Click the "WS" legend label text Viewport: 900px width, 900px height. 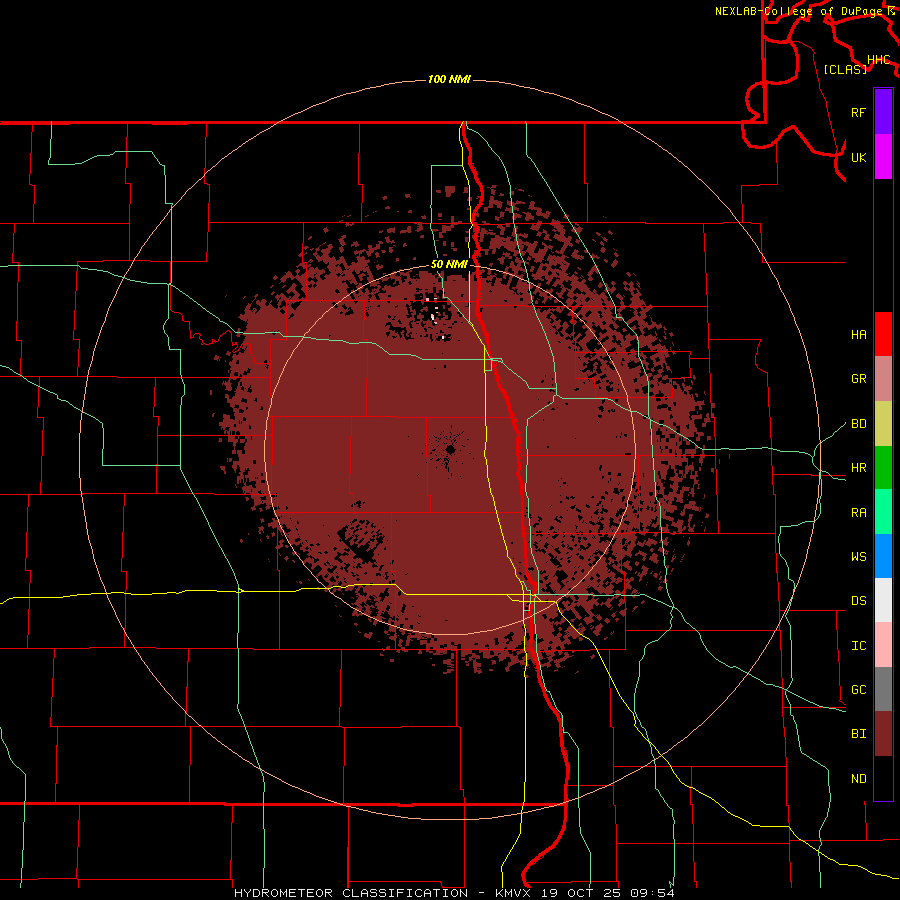tap(858, 556)
